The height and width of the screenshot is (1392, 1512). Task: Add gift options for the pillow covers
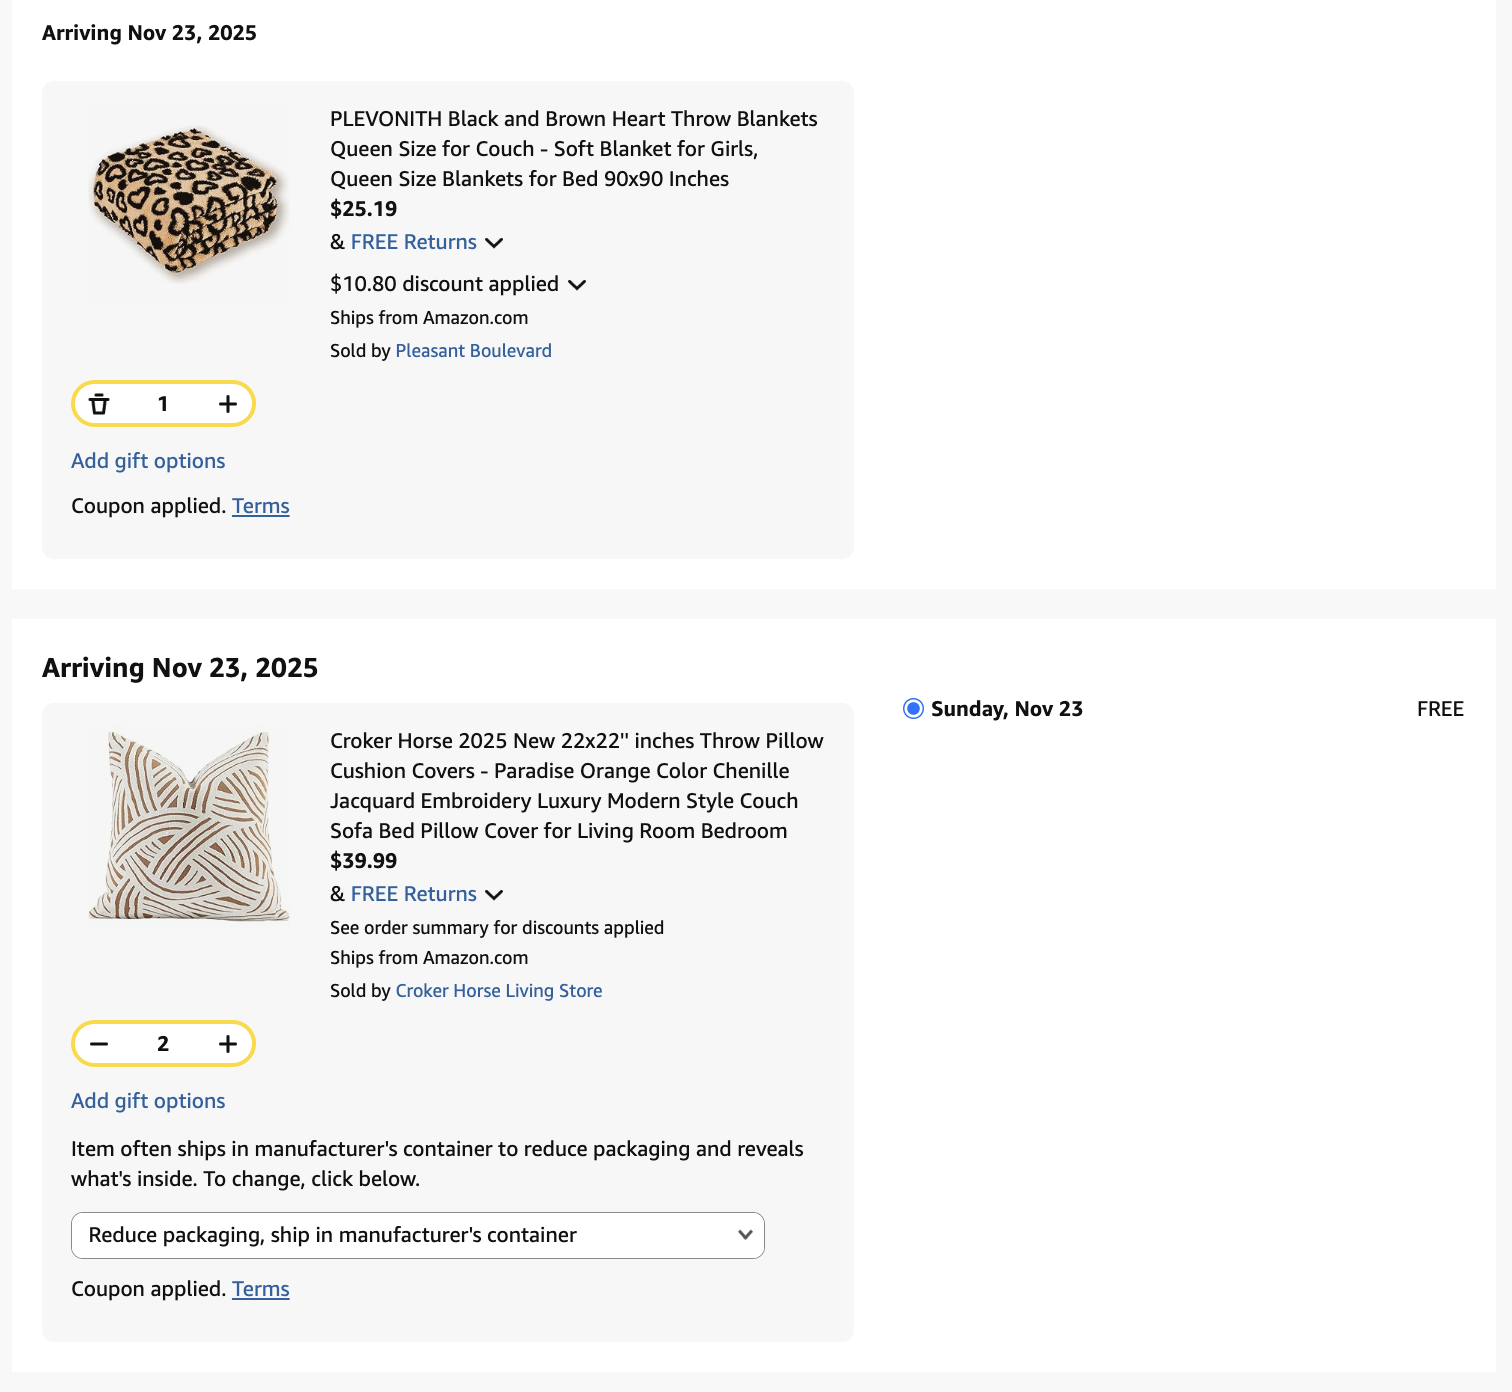click(148, 1101)
